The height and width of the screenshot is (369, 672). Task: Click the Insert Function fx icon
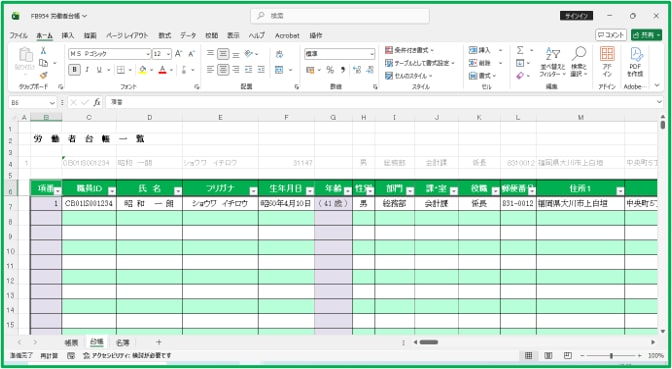[97, 102]
